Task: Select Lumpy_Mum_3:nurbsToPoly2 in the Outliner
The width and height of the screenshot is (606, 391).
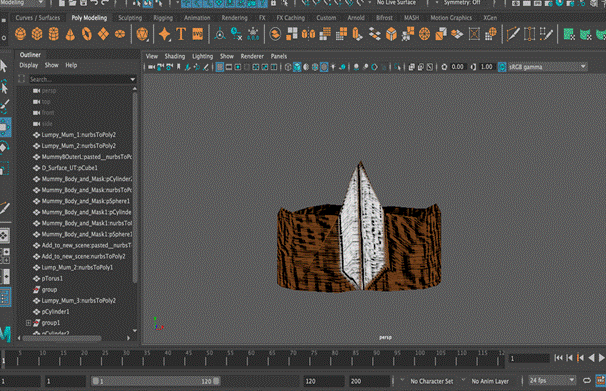Action: click(77, 301)
